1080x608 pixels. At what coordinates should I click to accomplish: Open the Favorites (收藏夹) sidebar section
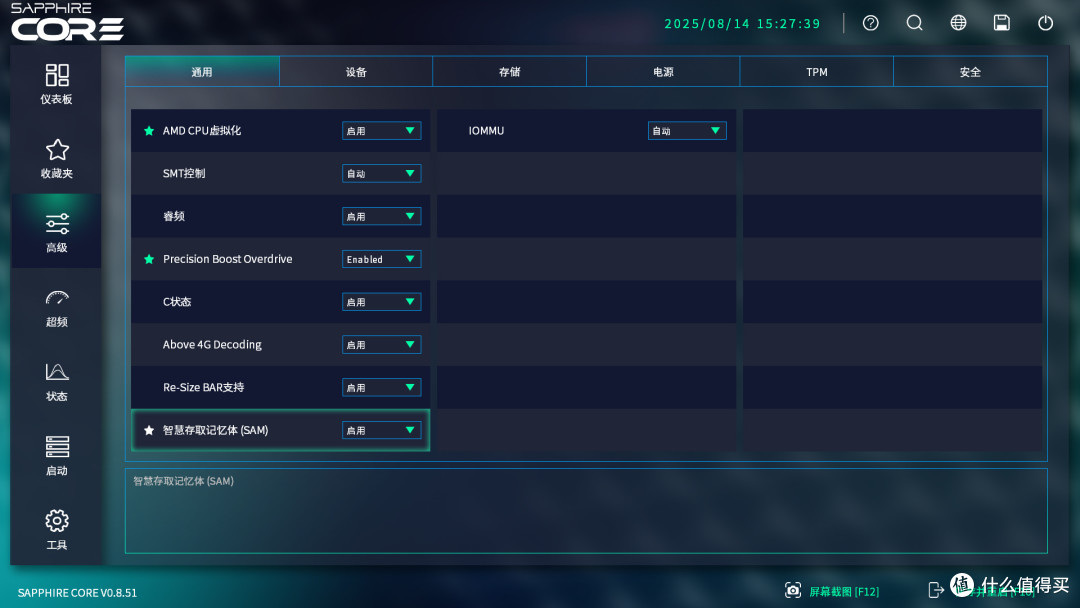[56, 158]
